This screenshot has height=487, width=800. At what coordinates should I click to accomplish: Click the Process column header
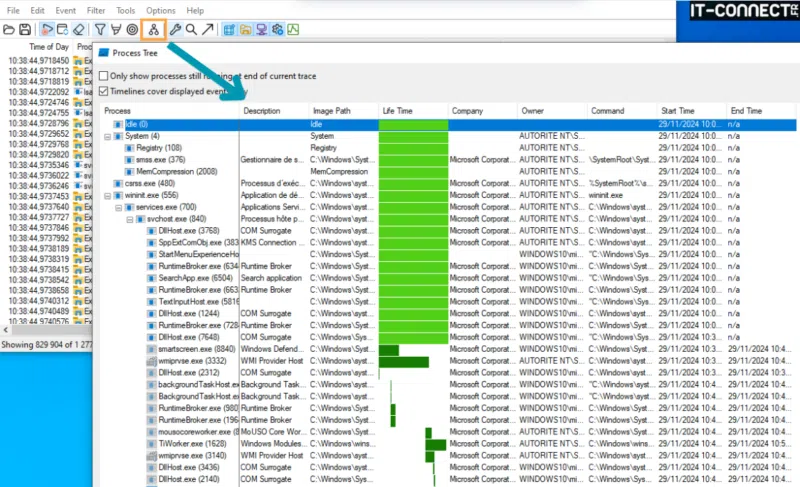[x=170, y=111]
